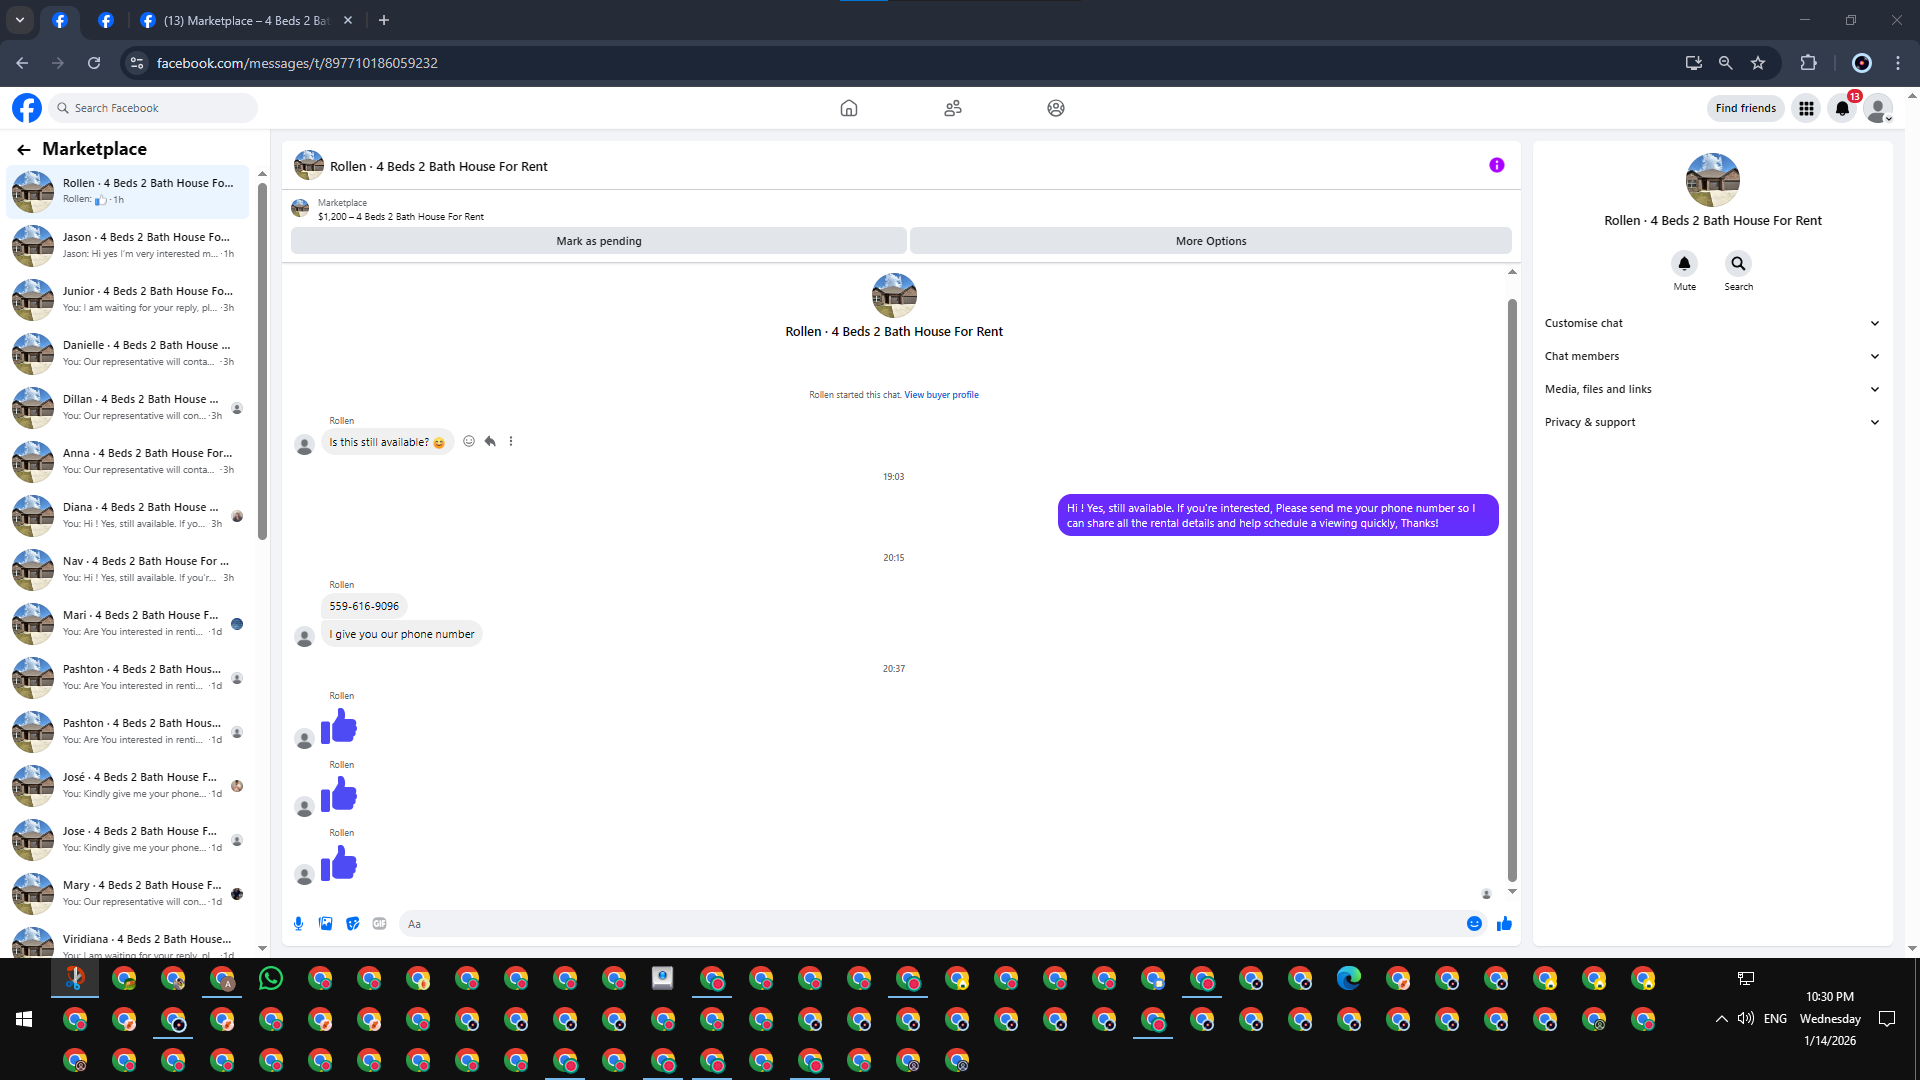Open the emoji picker in the message box
1920x1080 pixels.
(x=1474, y=924)
